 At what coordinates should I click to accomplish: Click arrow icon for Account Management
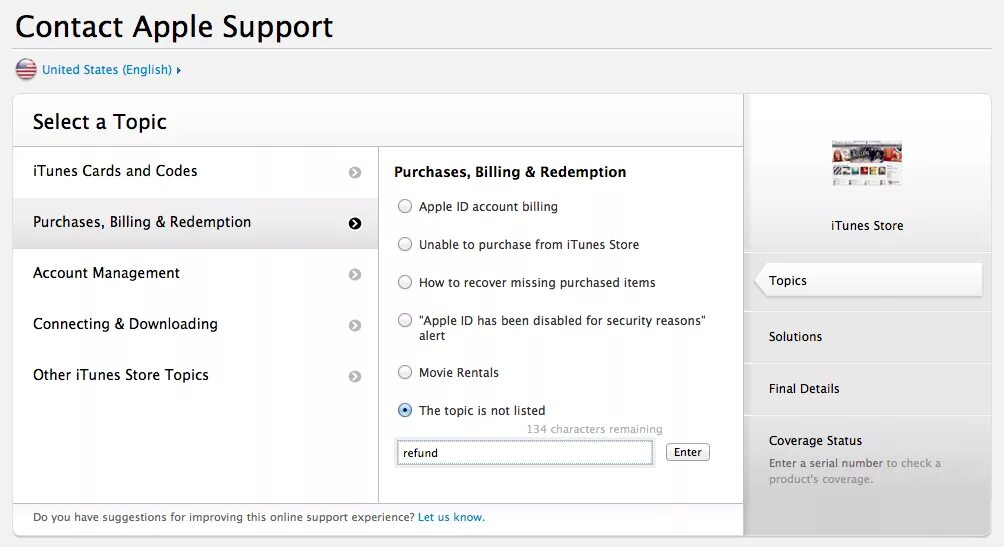pyautogui.click(x=355, y=274)
